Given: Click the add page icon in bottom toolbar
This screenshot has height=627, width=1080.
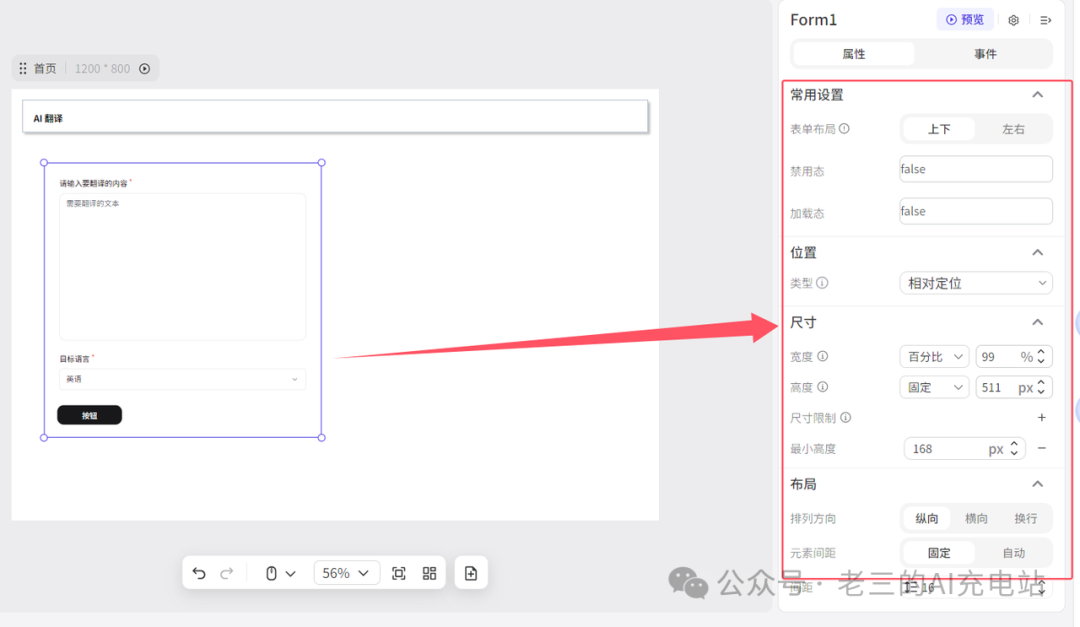Looking at the screenshot, I should point(471,573).
